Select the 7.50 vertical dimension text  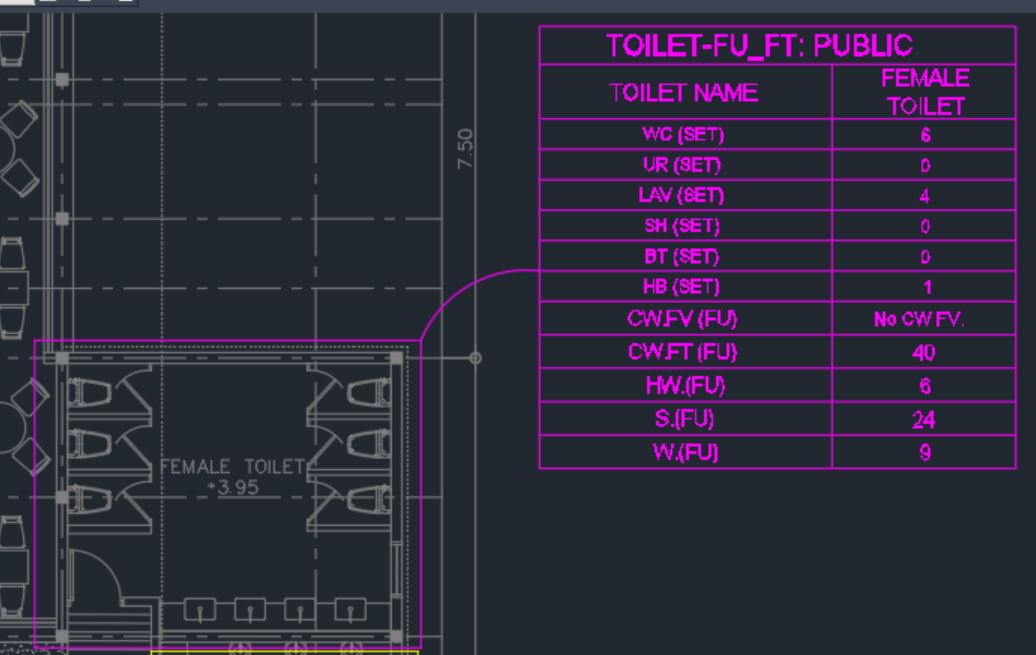[x=464, y=148]
